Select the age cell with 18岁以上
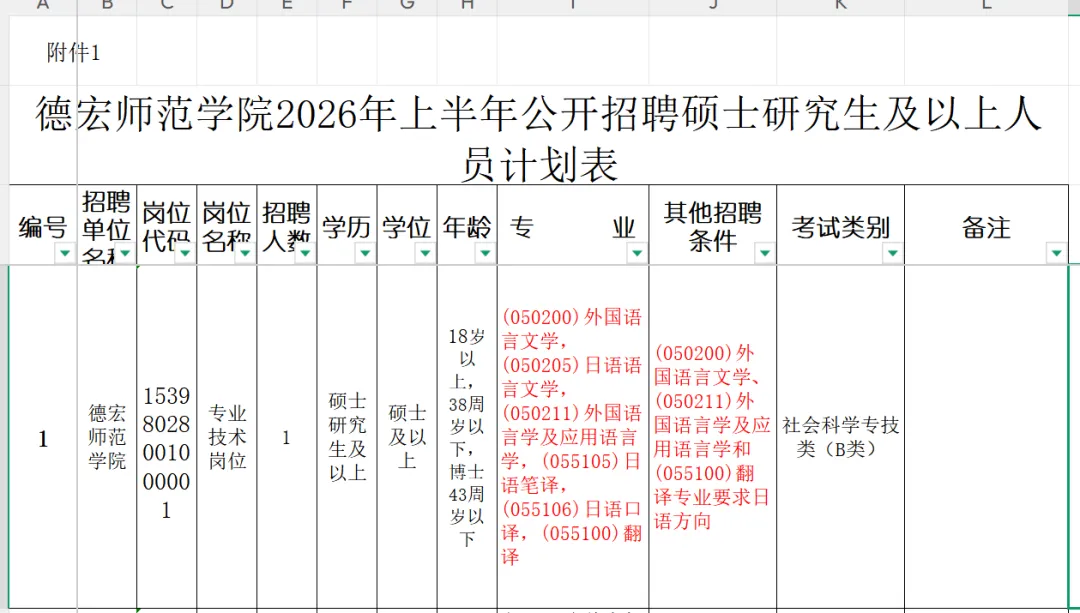The width and height of the screenshot is (1080, 613). coord(466,437)
